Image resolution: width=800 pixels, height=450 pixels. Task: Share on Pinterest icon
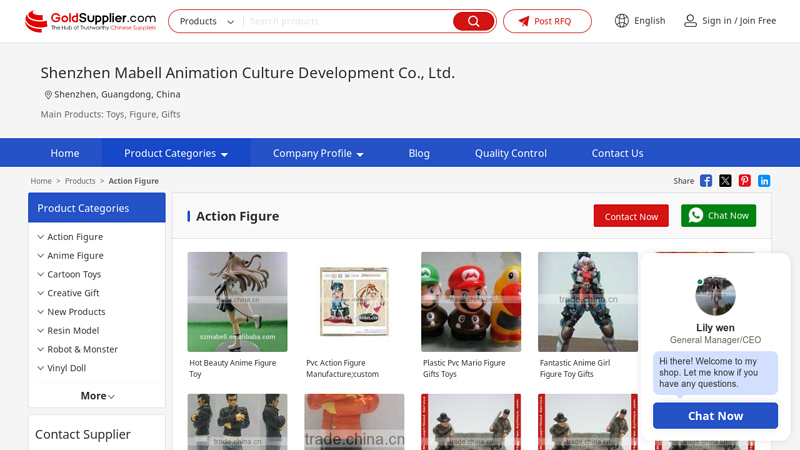(x=744, y=181)
